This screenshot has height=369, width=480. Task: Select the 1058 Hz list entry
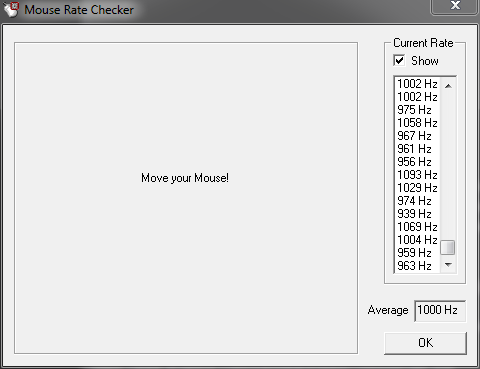point(417,123)
